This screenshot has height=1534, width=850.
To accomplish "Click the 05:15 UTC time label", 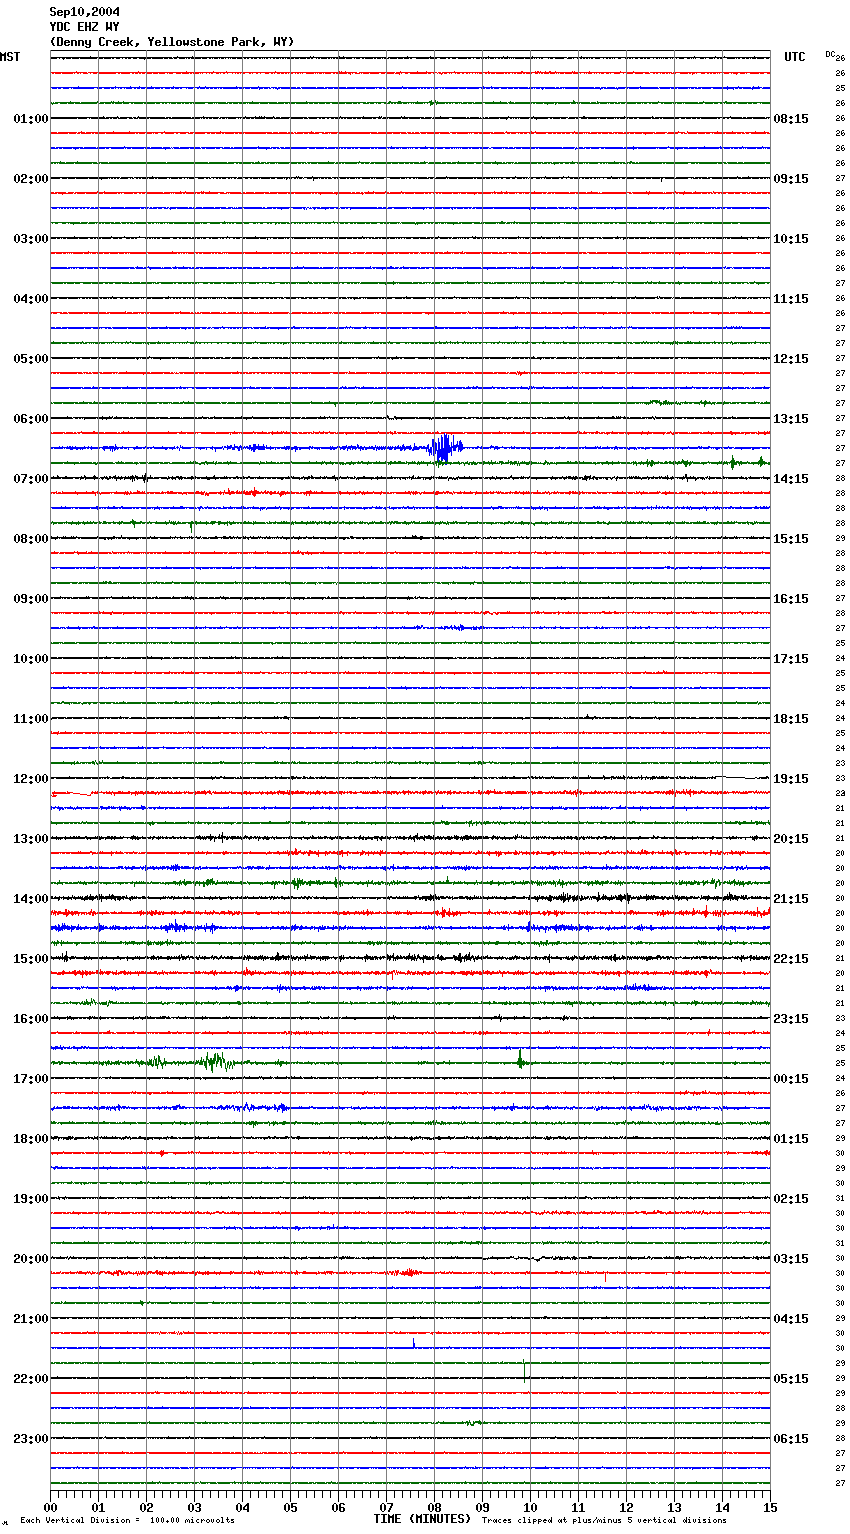I will [x=791, y=1379].
